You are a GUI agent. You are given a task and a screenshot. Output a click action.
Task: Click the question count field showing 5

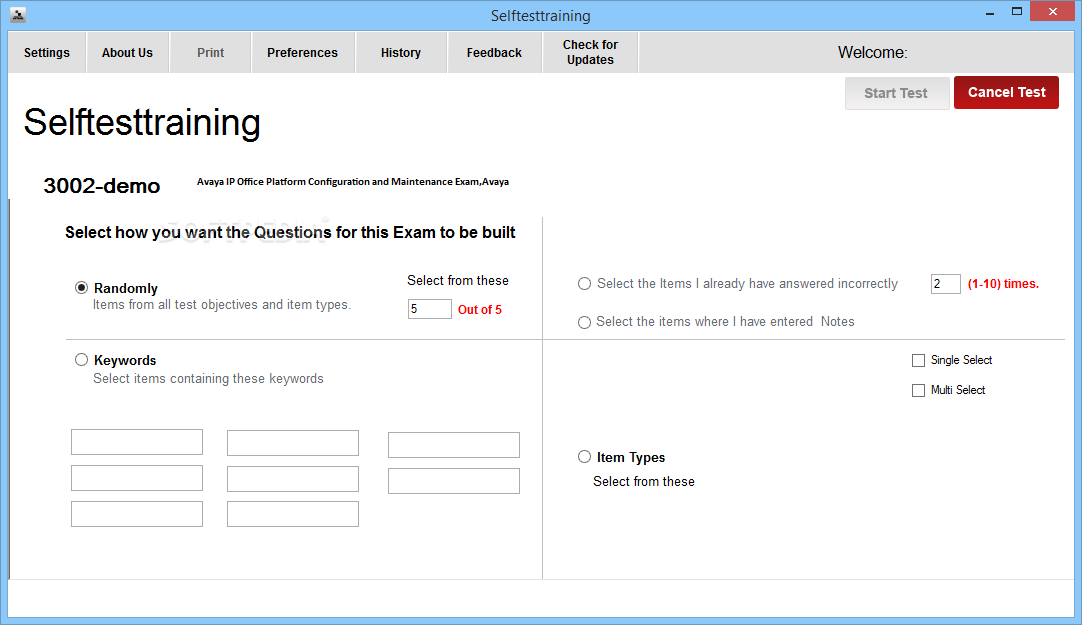coord(430,309)
